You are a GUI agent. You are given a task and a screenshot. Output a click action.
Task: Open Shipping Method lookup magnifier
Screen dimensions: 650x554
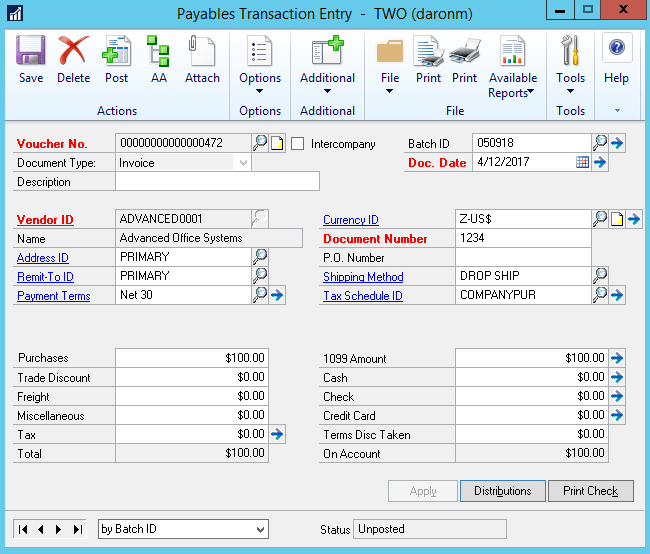[600, 276]
